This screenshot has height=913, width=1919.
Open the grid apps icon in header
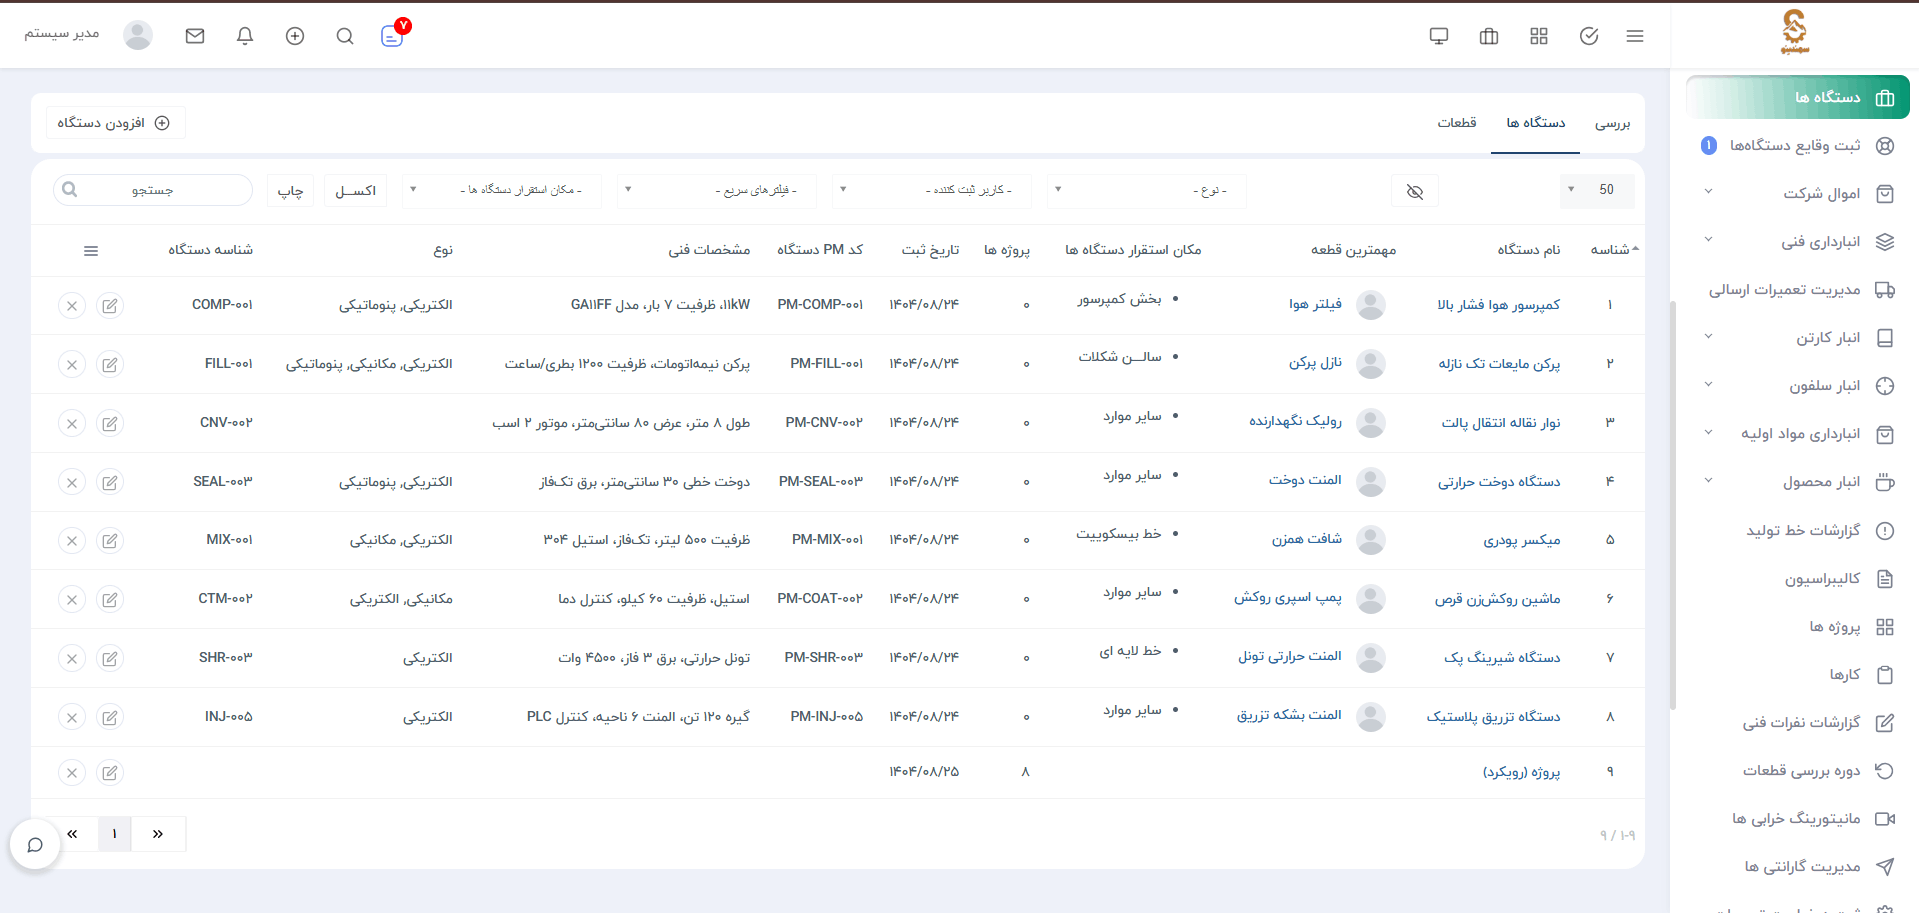1539,36
